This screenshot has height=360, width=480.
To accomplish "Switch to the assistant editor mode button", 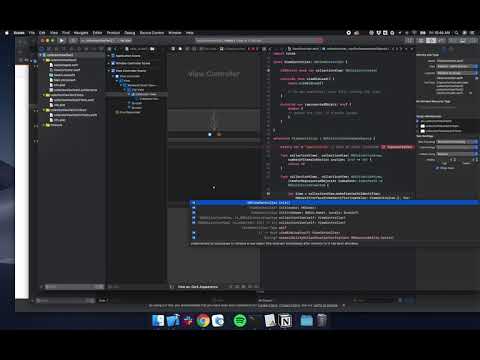I will coord(431,40).
